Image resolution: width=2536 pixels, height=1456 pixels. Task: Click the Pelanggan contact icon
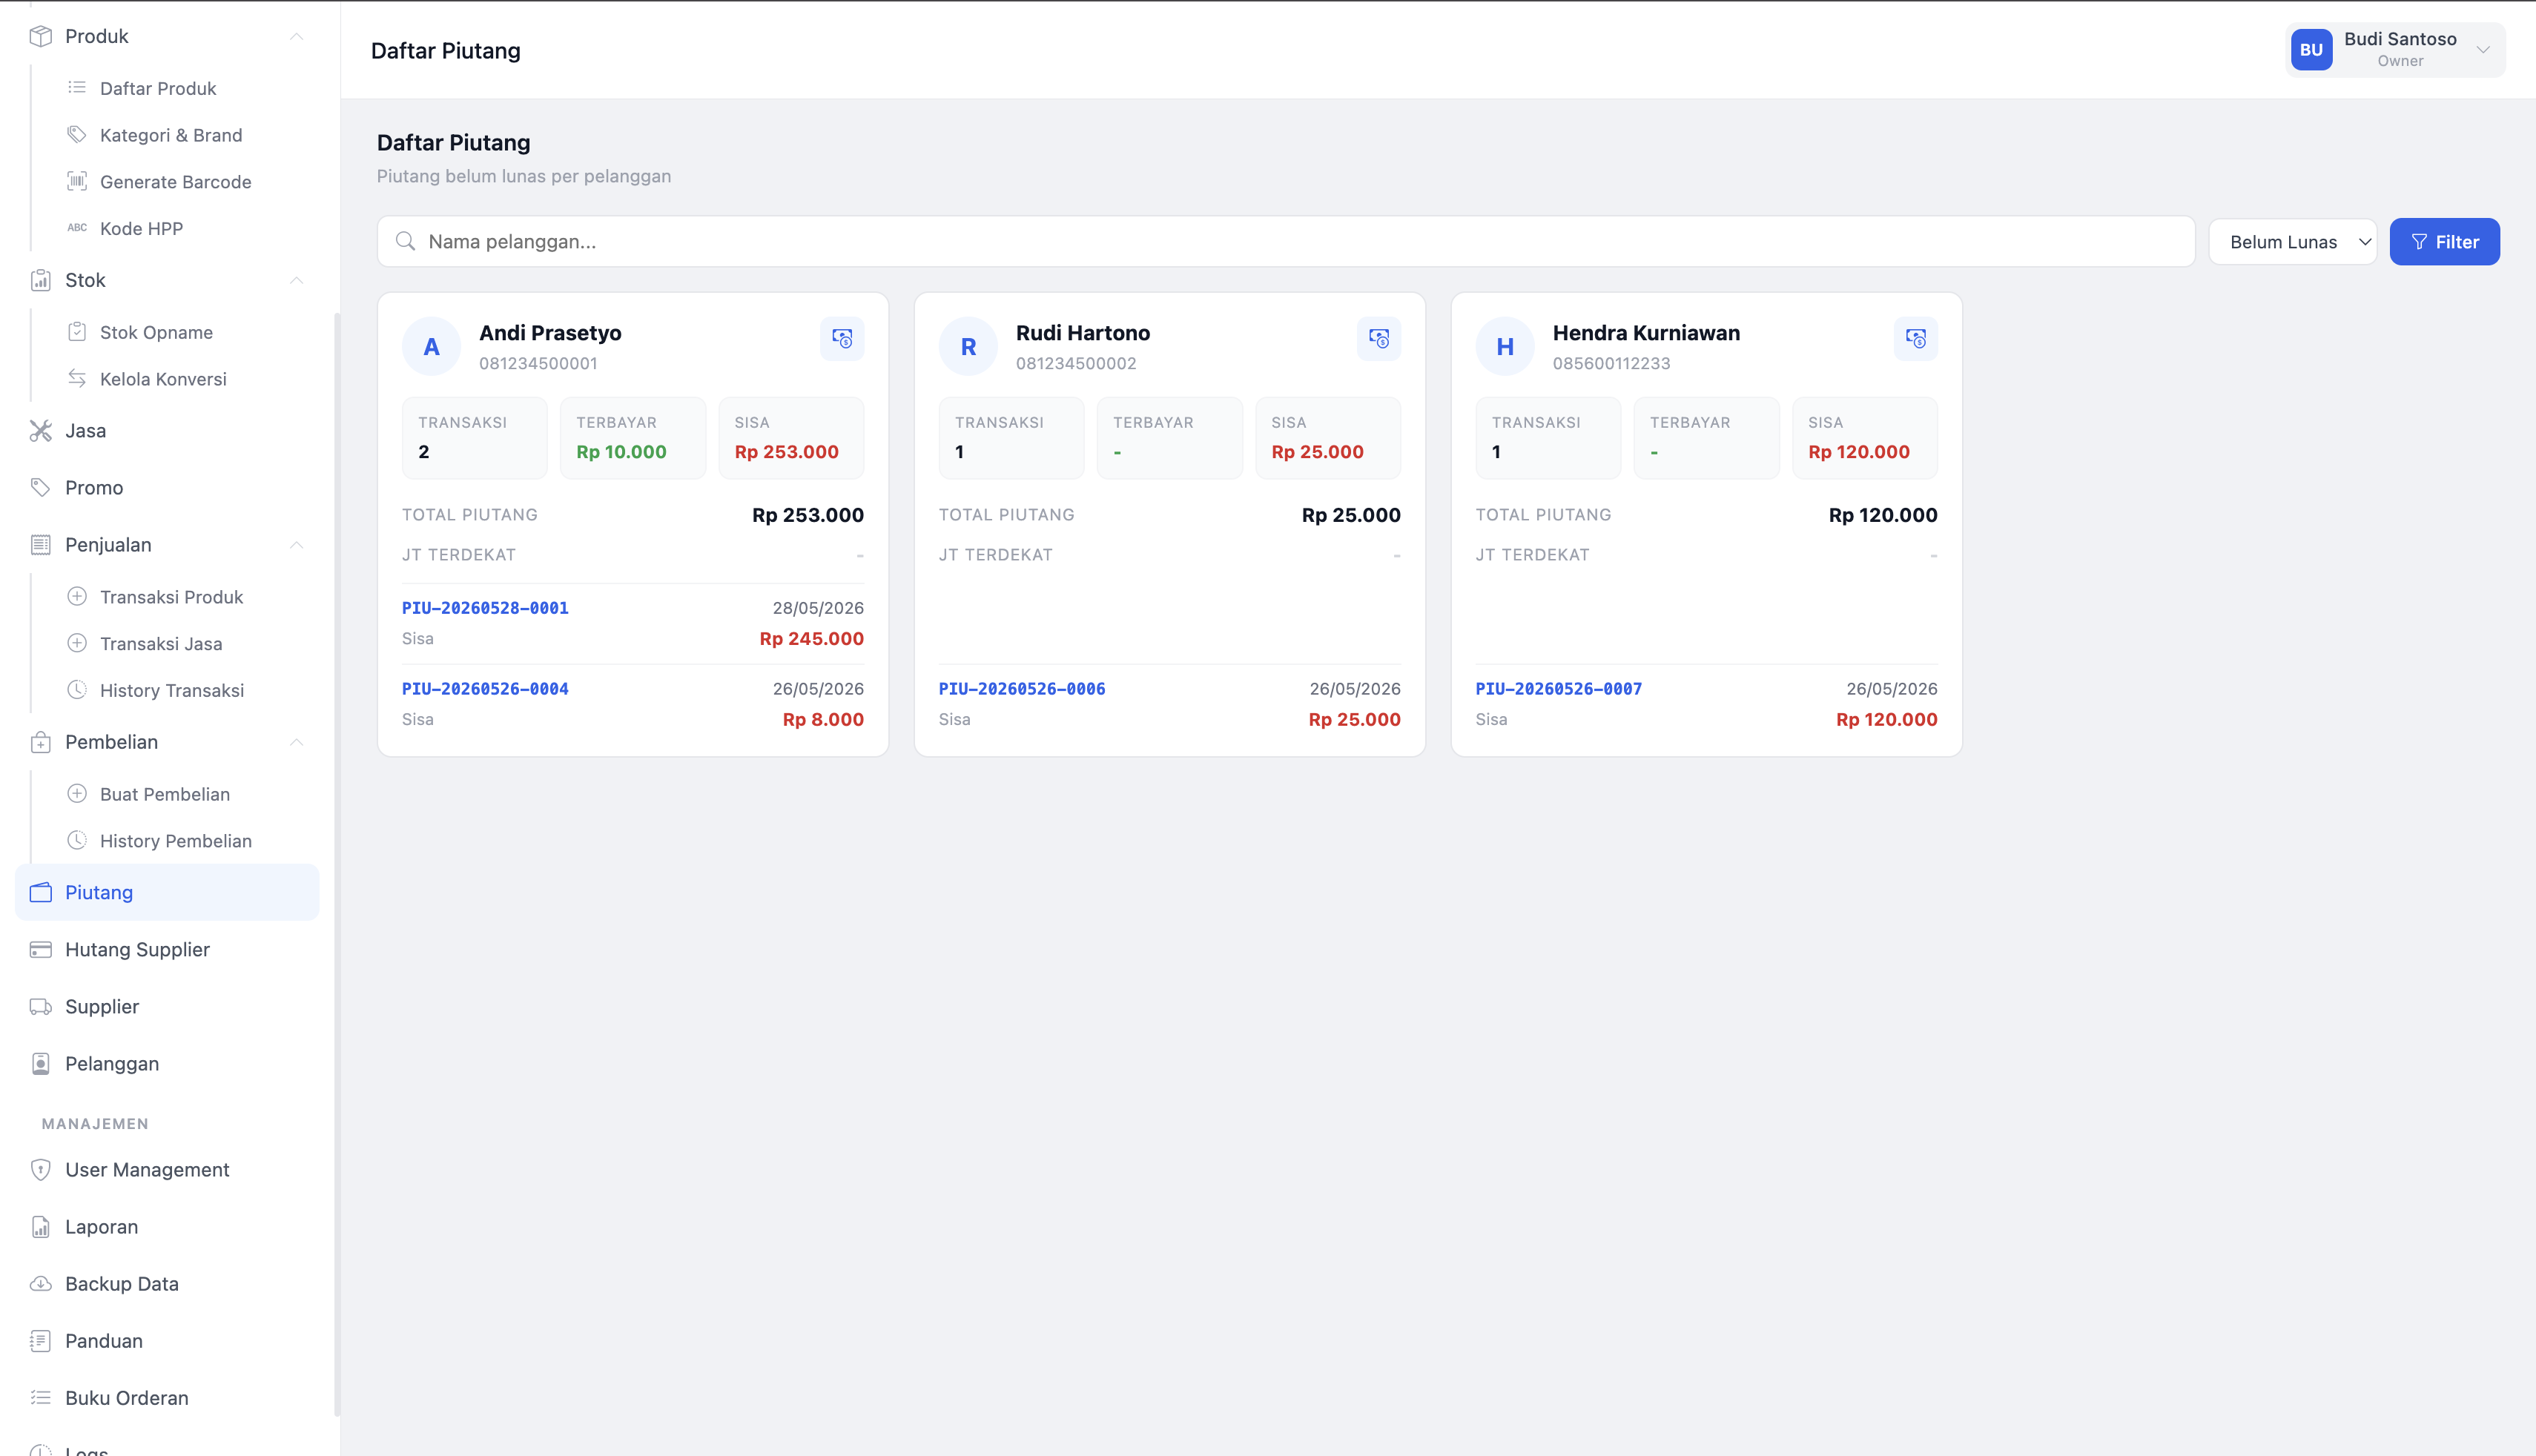40,1063
